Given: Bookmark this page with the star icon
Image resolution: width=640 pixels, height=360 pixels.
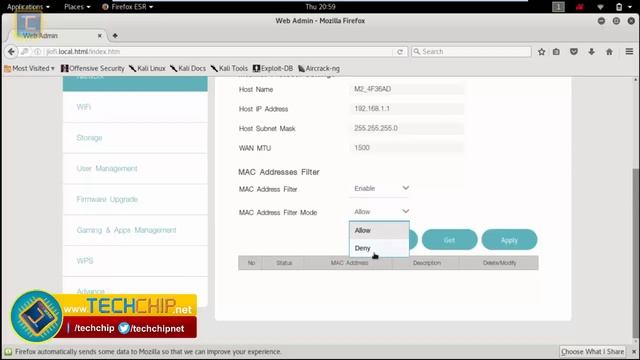Looking at the screenshot, I should [x=541, y=52].
